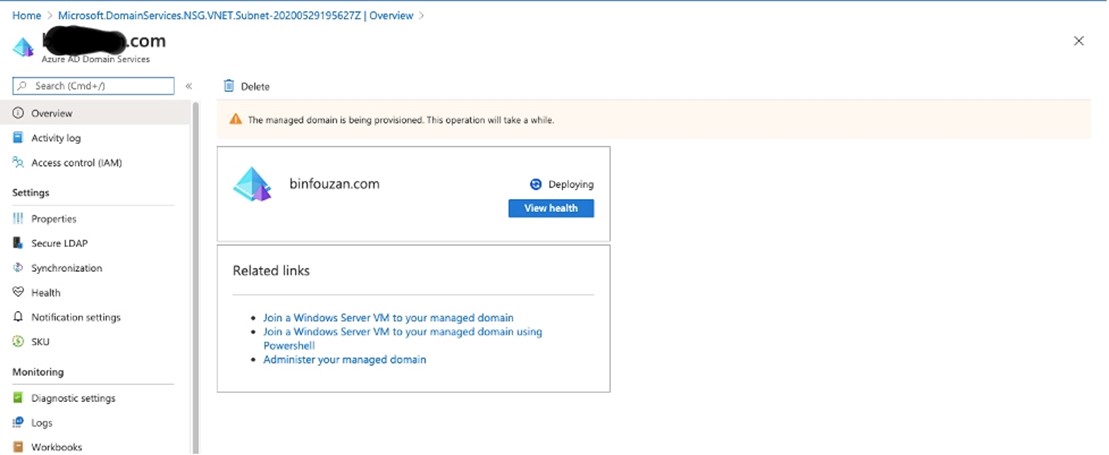This screenshot has width=1109, height=455.
Task: Click the binfouzan.com domain pyramid icon
Action: (252, 184)
